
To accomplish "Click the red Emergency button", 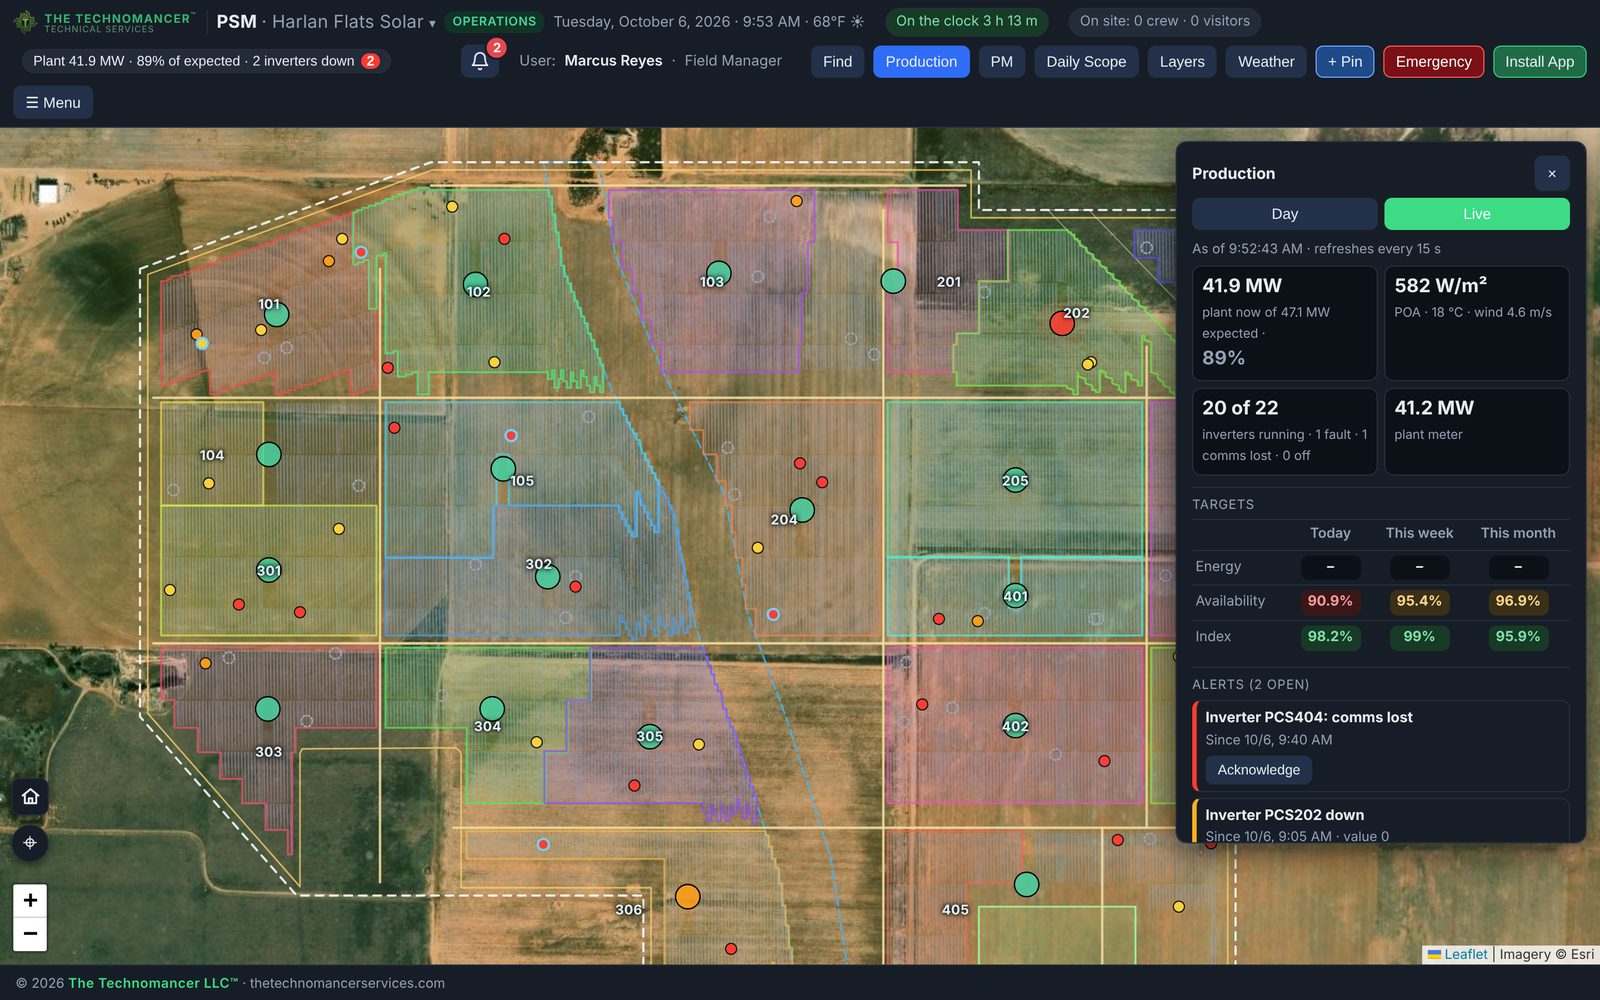I will 1433,61.
